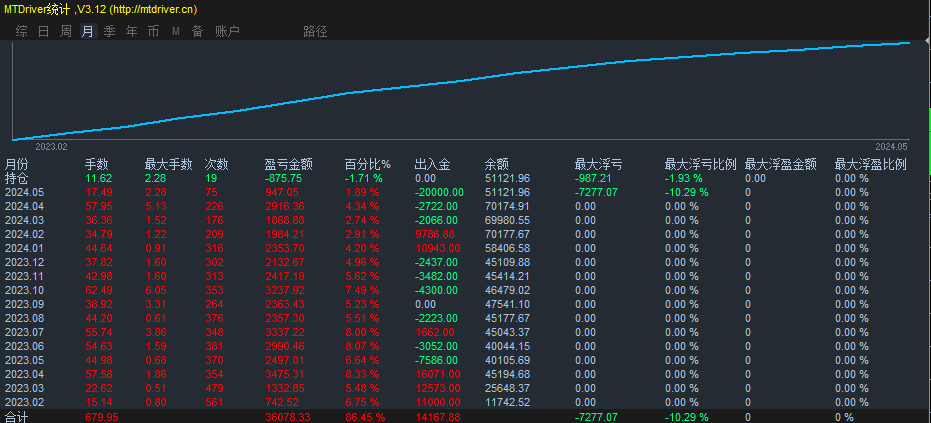
Task: Select the 2024.03 month row
Action: click(465, 220)
